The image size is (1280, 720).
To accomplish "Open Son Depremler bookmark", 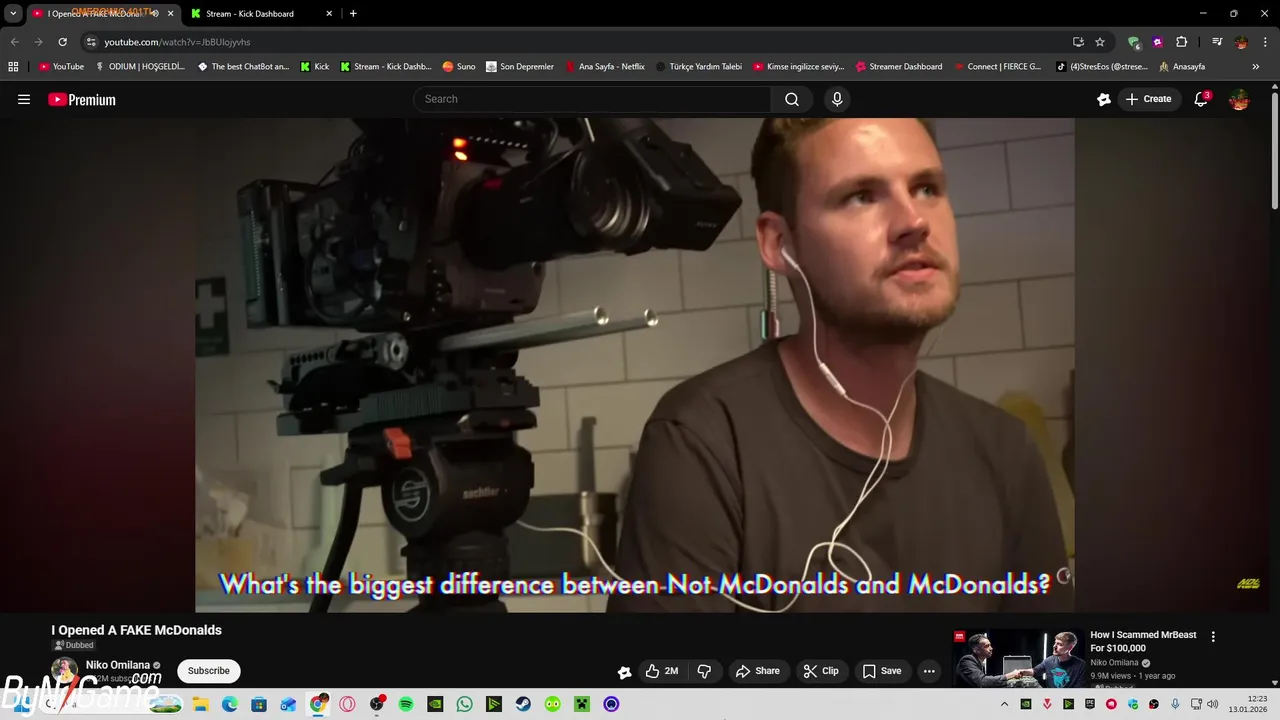I will point(520,67).
